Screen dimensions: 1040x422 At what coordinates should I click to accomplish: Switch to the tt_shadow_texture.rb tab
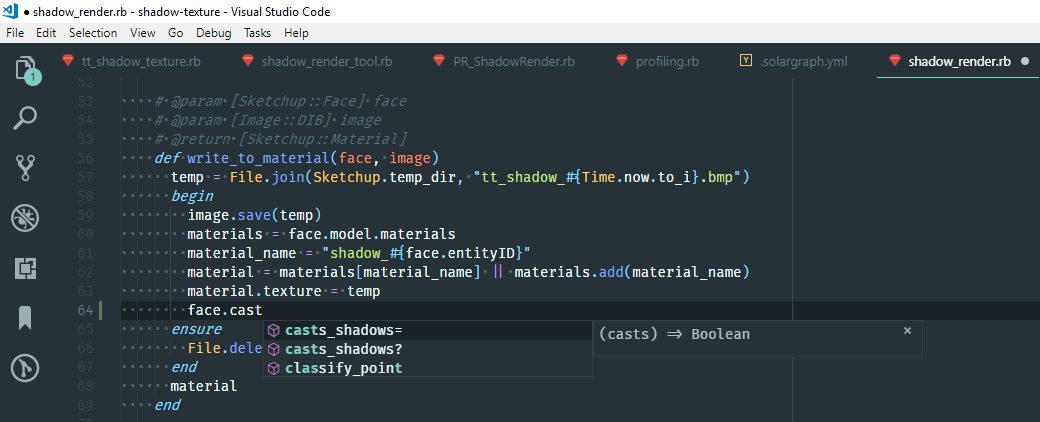tap(141, 61)
